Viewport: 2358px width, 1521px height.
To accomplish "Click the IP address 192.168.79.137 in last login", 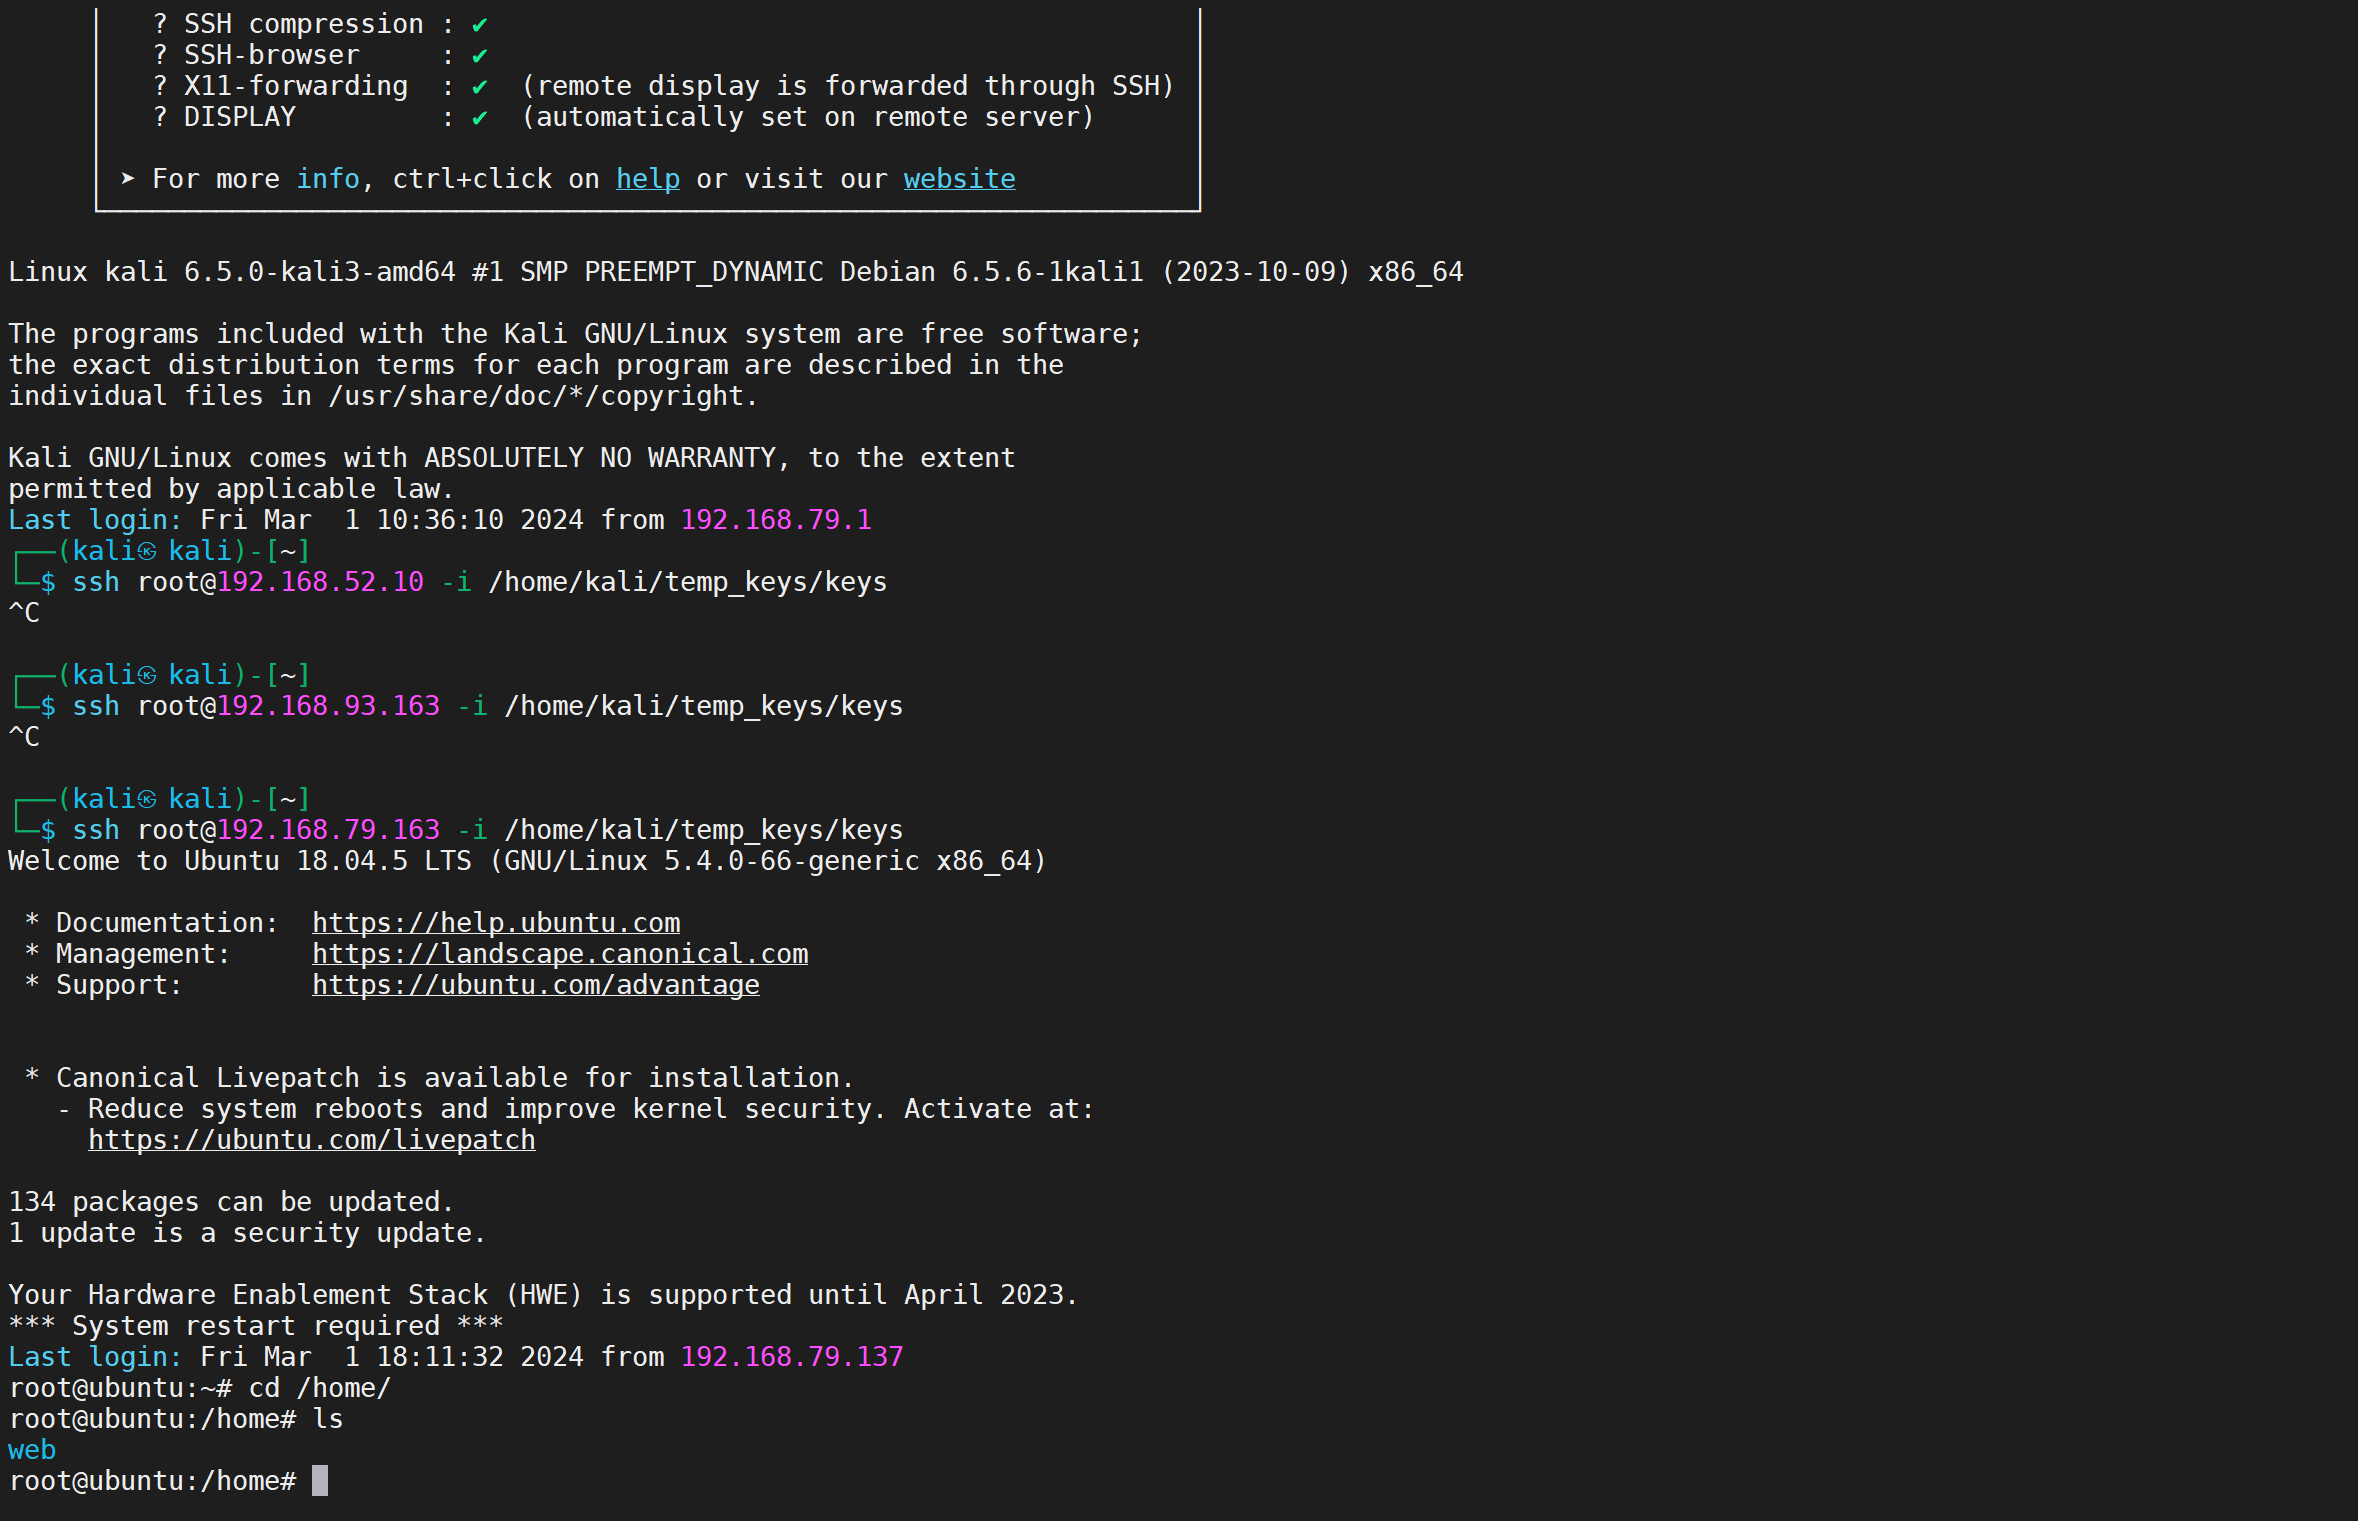I will coord(791,1356).
